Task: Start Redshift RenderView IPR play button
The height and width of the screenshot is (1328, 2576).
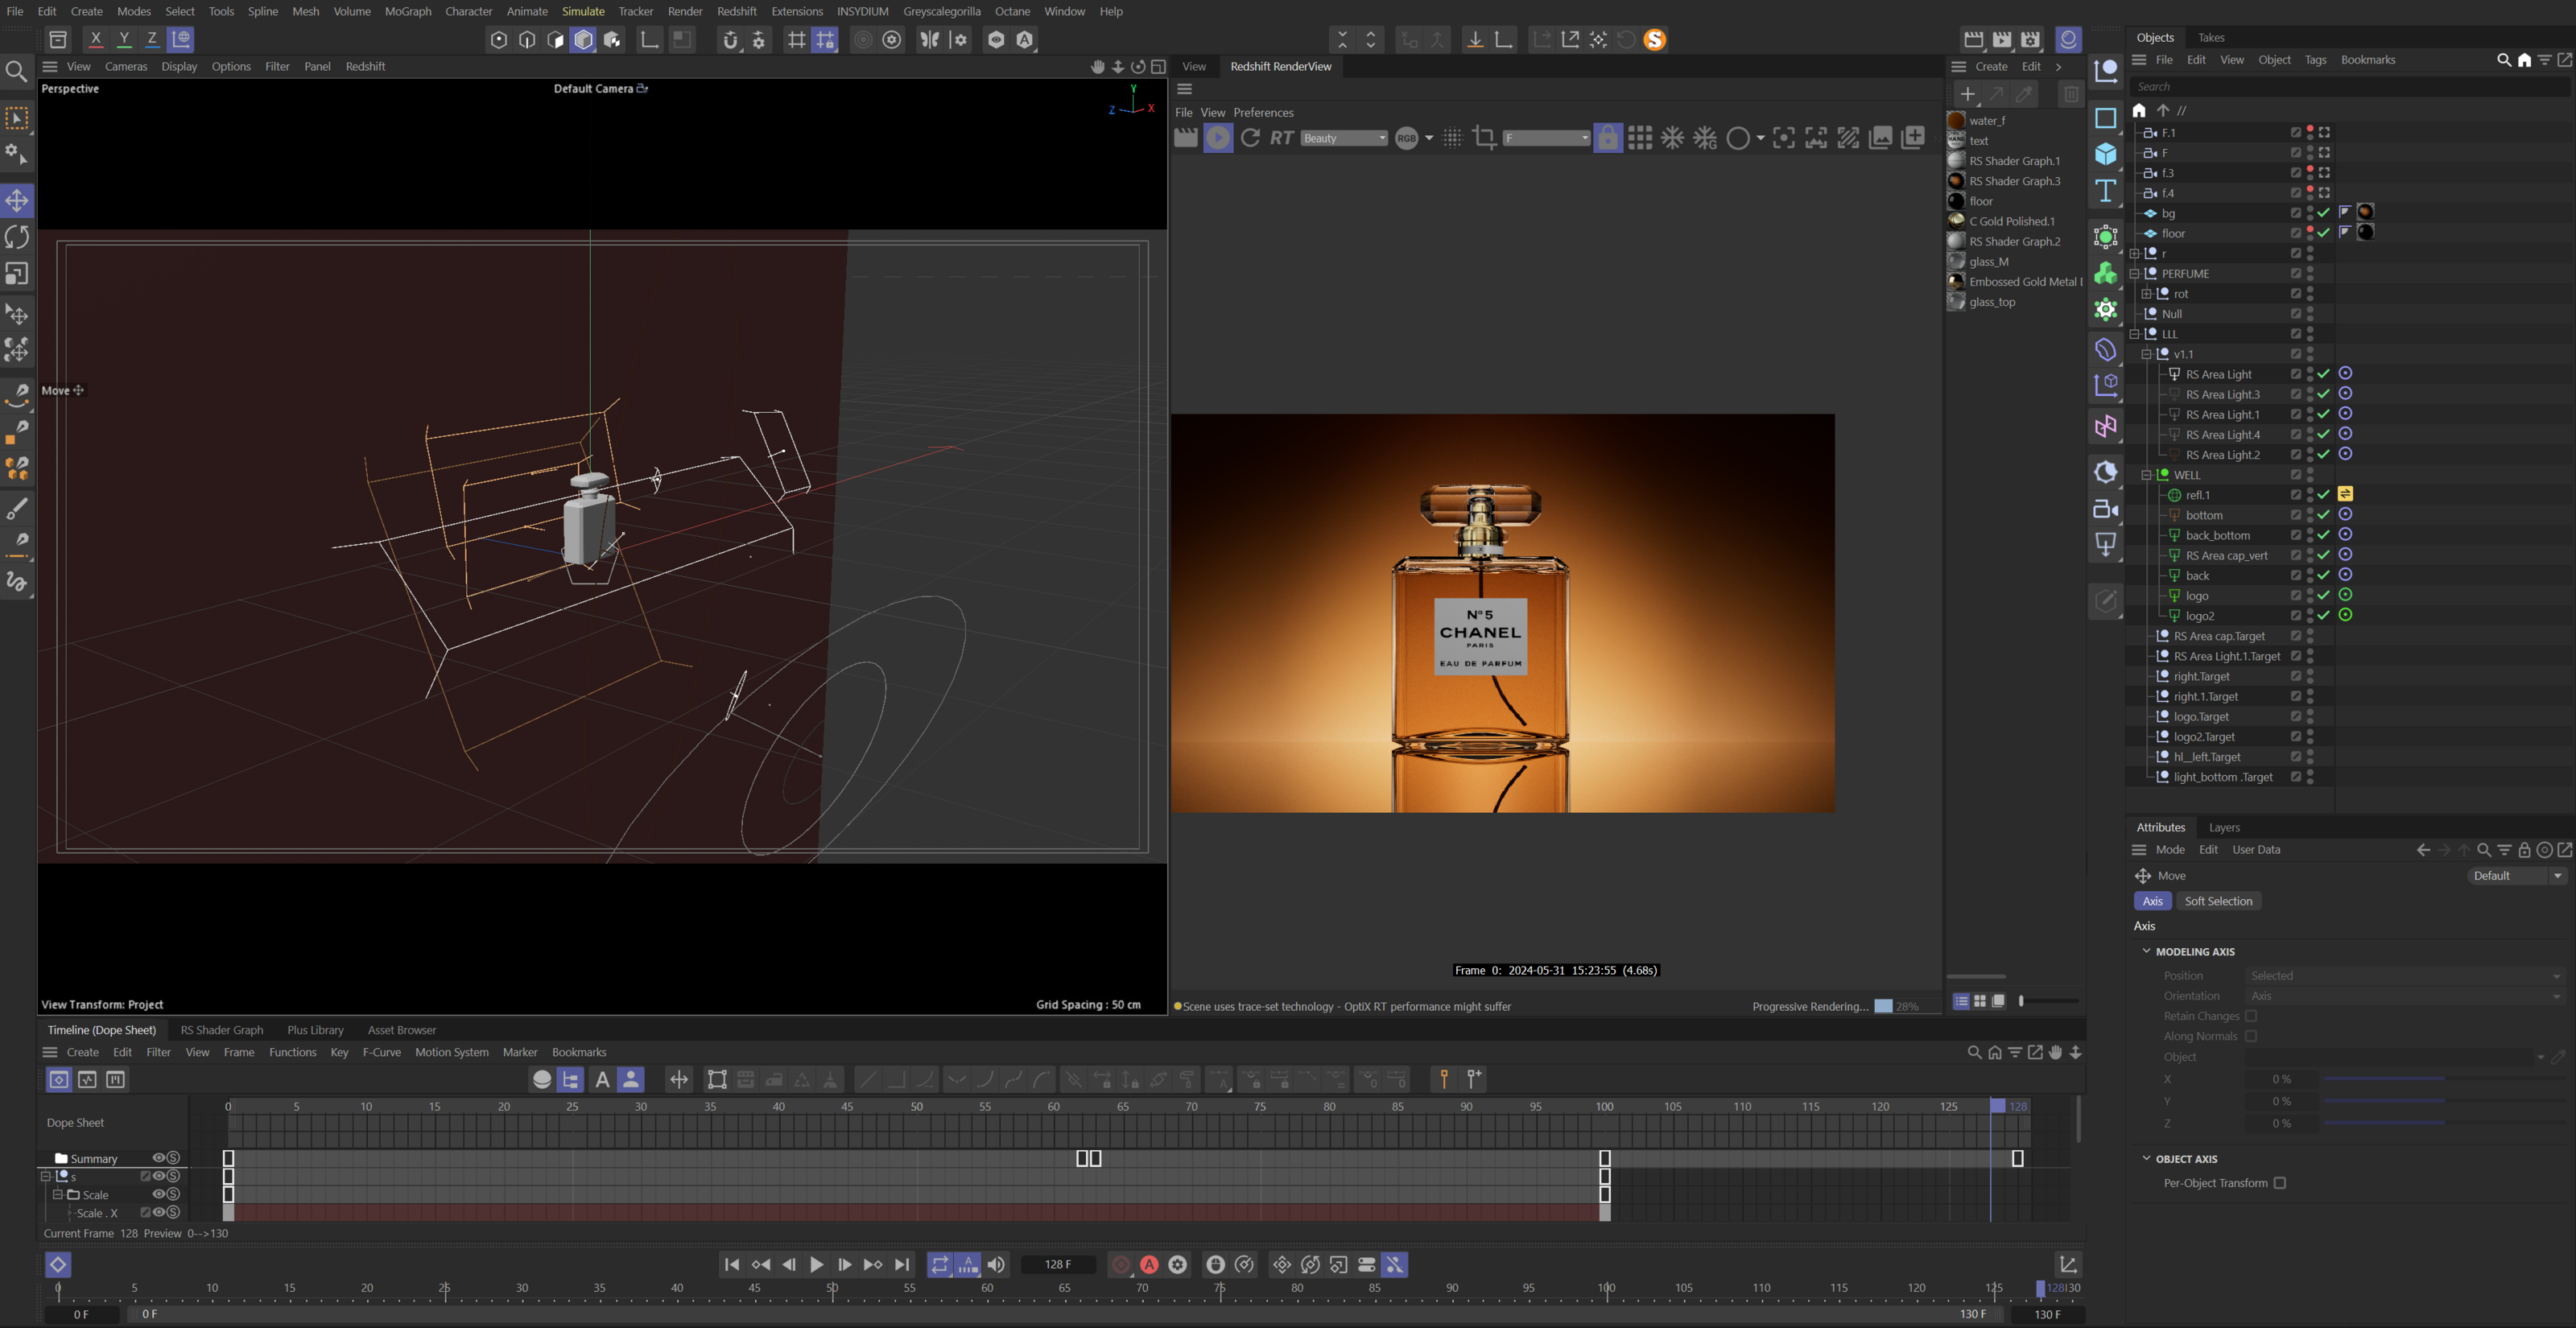Action: 1217,138
